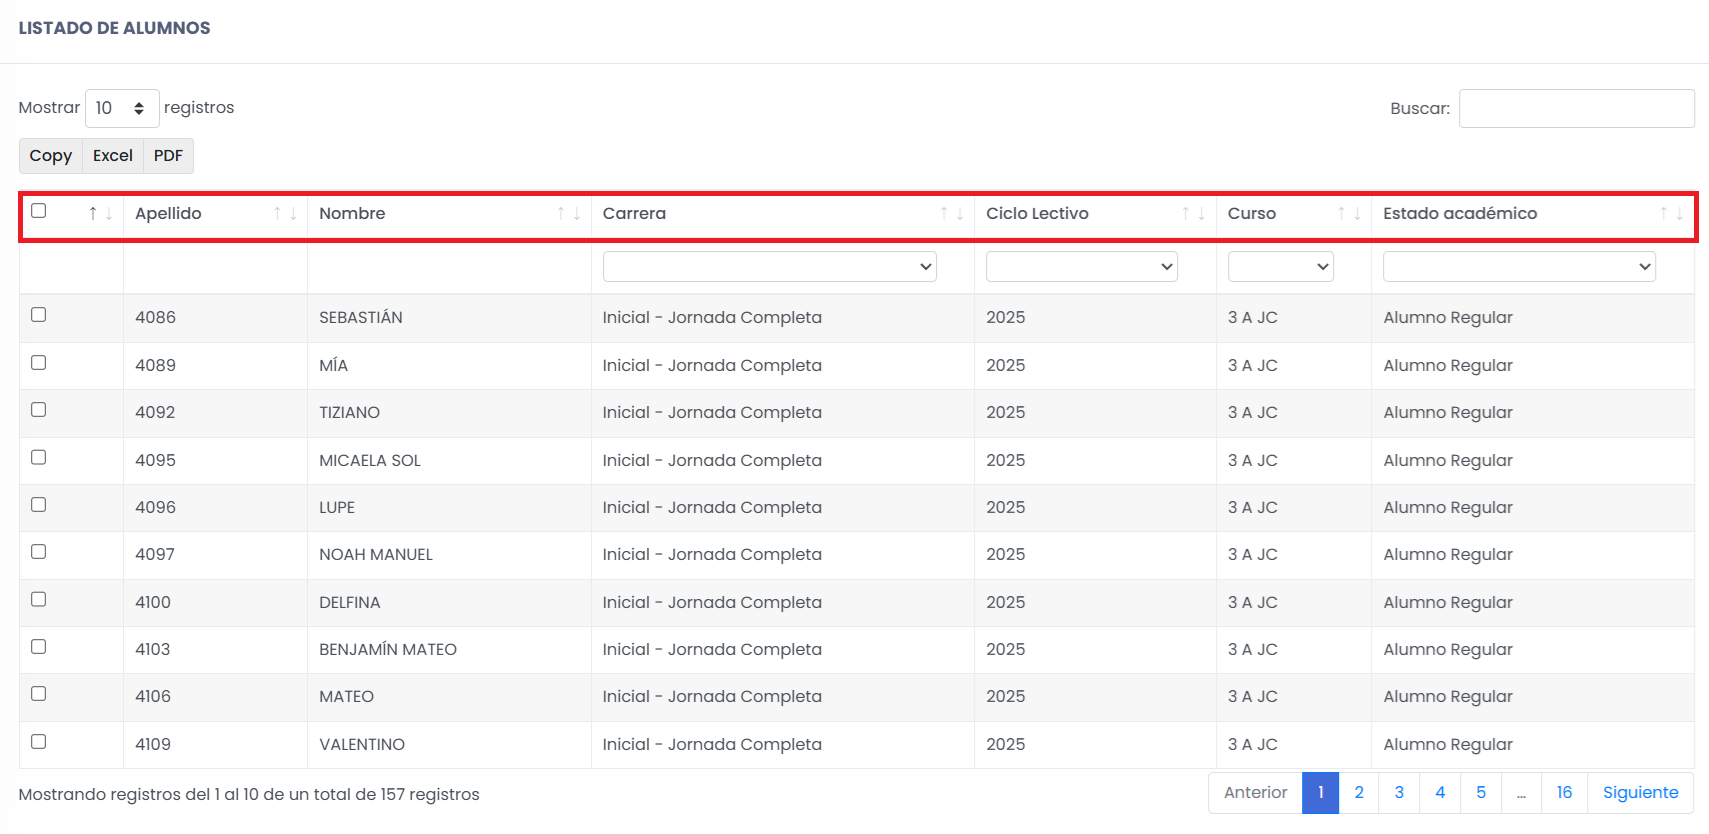Select current page 1 in pagination
This screenshot has height=834, width=1709.
coord(1321,793)
